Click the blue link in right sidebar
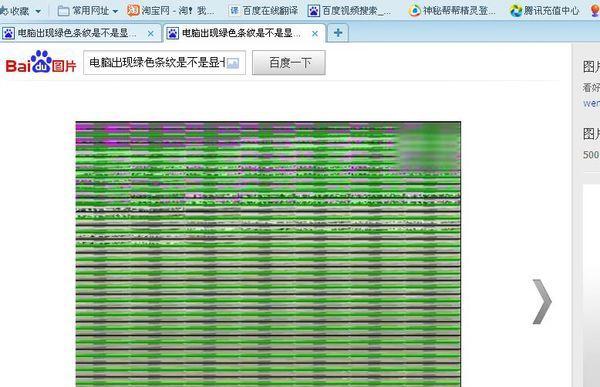The height and width of the screenshot is (387, 600). [591, 103]
